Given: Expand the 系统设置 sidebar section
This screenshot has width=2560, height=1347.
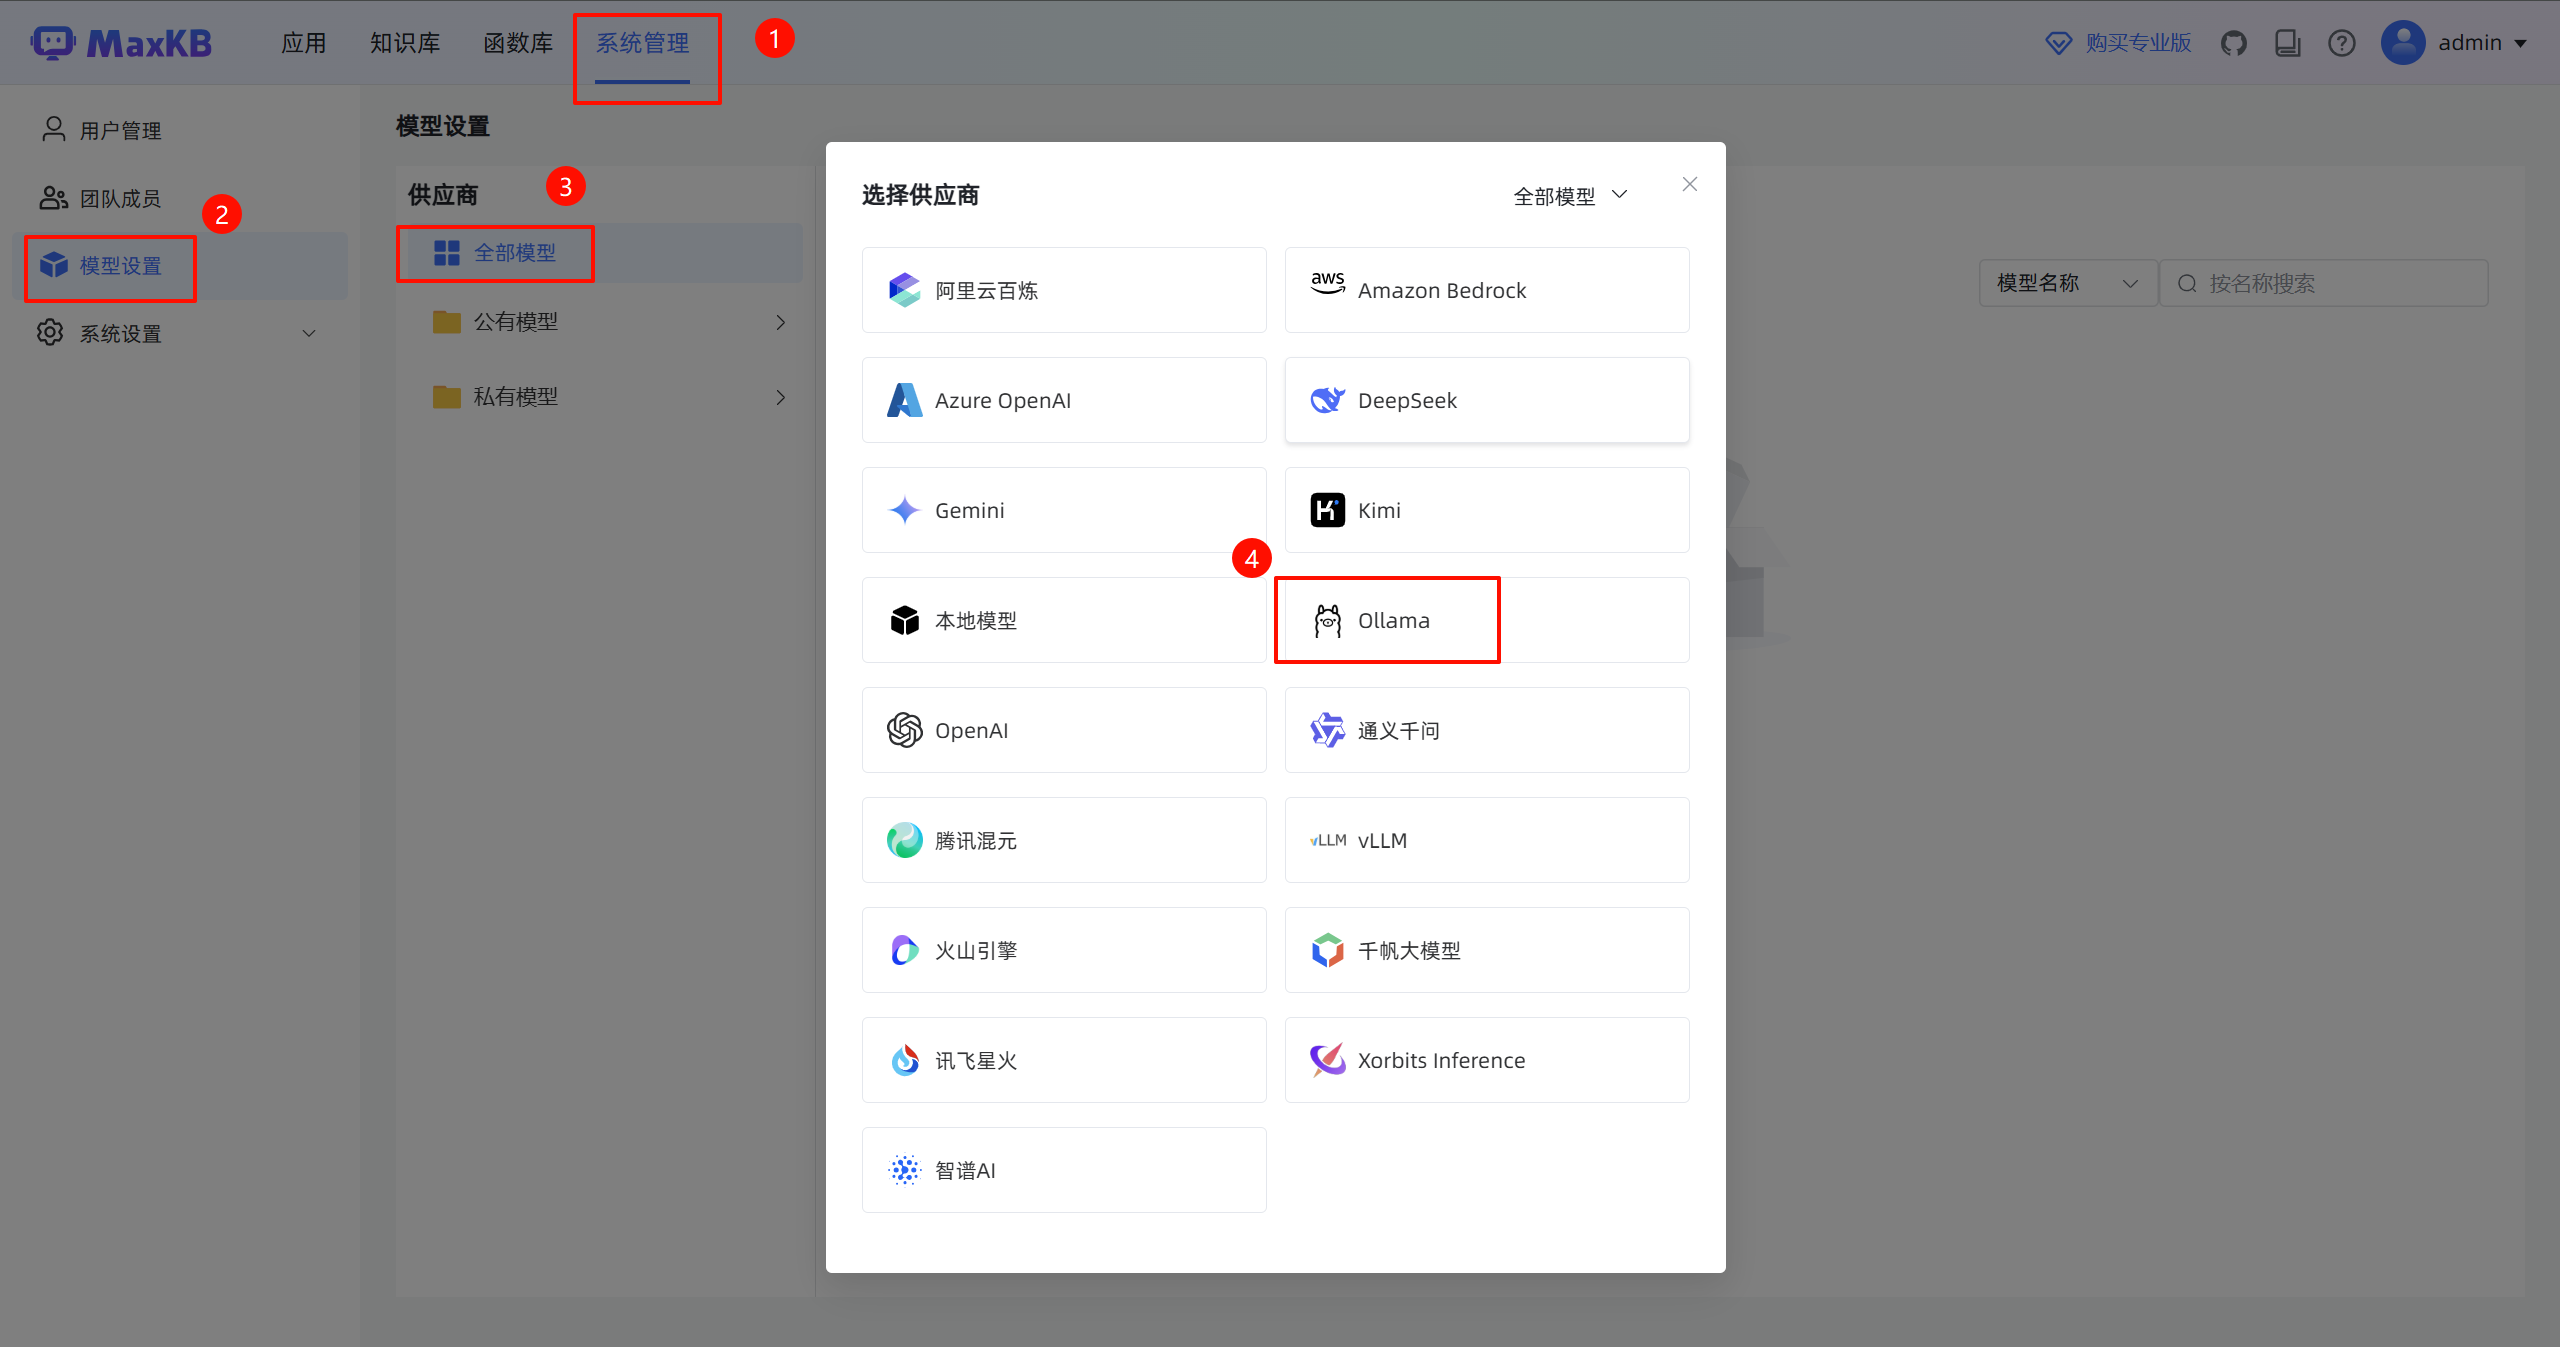Looking at the screenshot, I should [180, 333].
